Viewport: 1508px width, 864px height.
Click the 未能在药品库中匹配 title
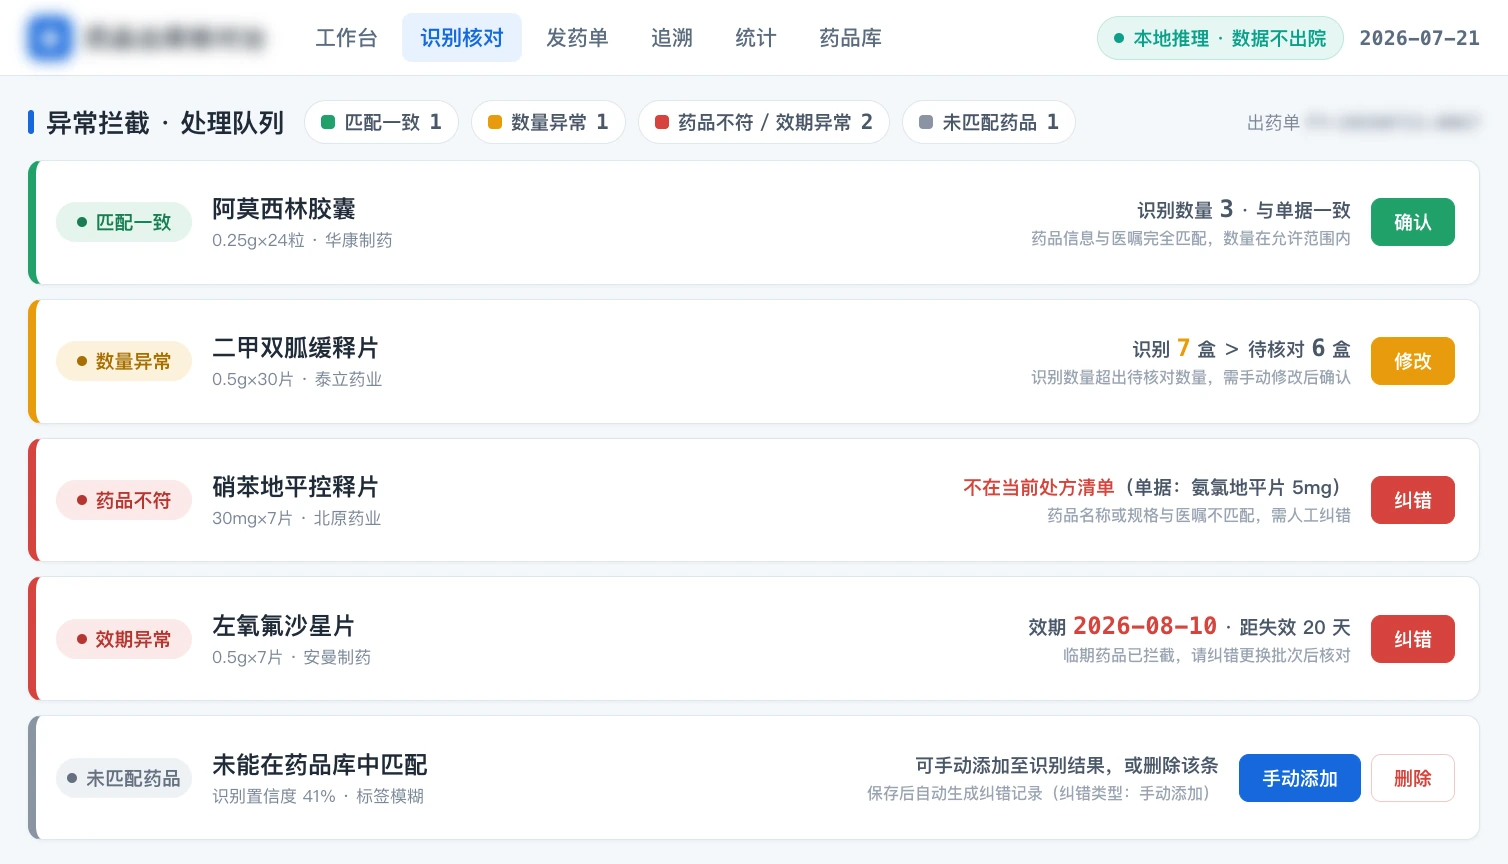click(320, 765)
